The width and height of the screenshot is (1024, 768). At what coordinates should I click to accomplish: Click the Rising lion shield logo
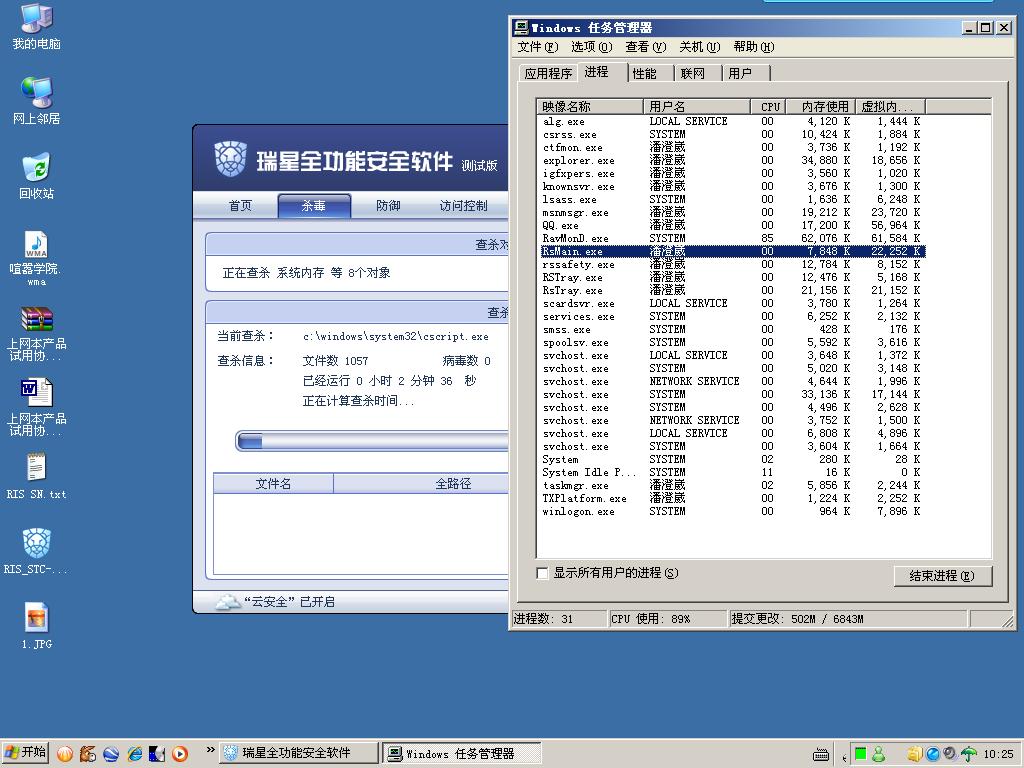tap(231, 159)
